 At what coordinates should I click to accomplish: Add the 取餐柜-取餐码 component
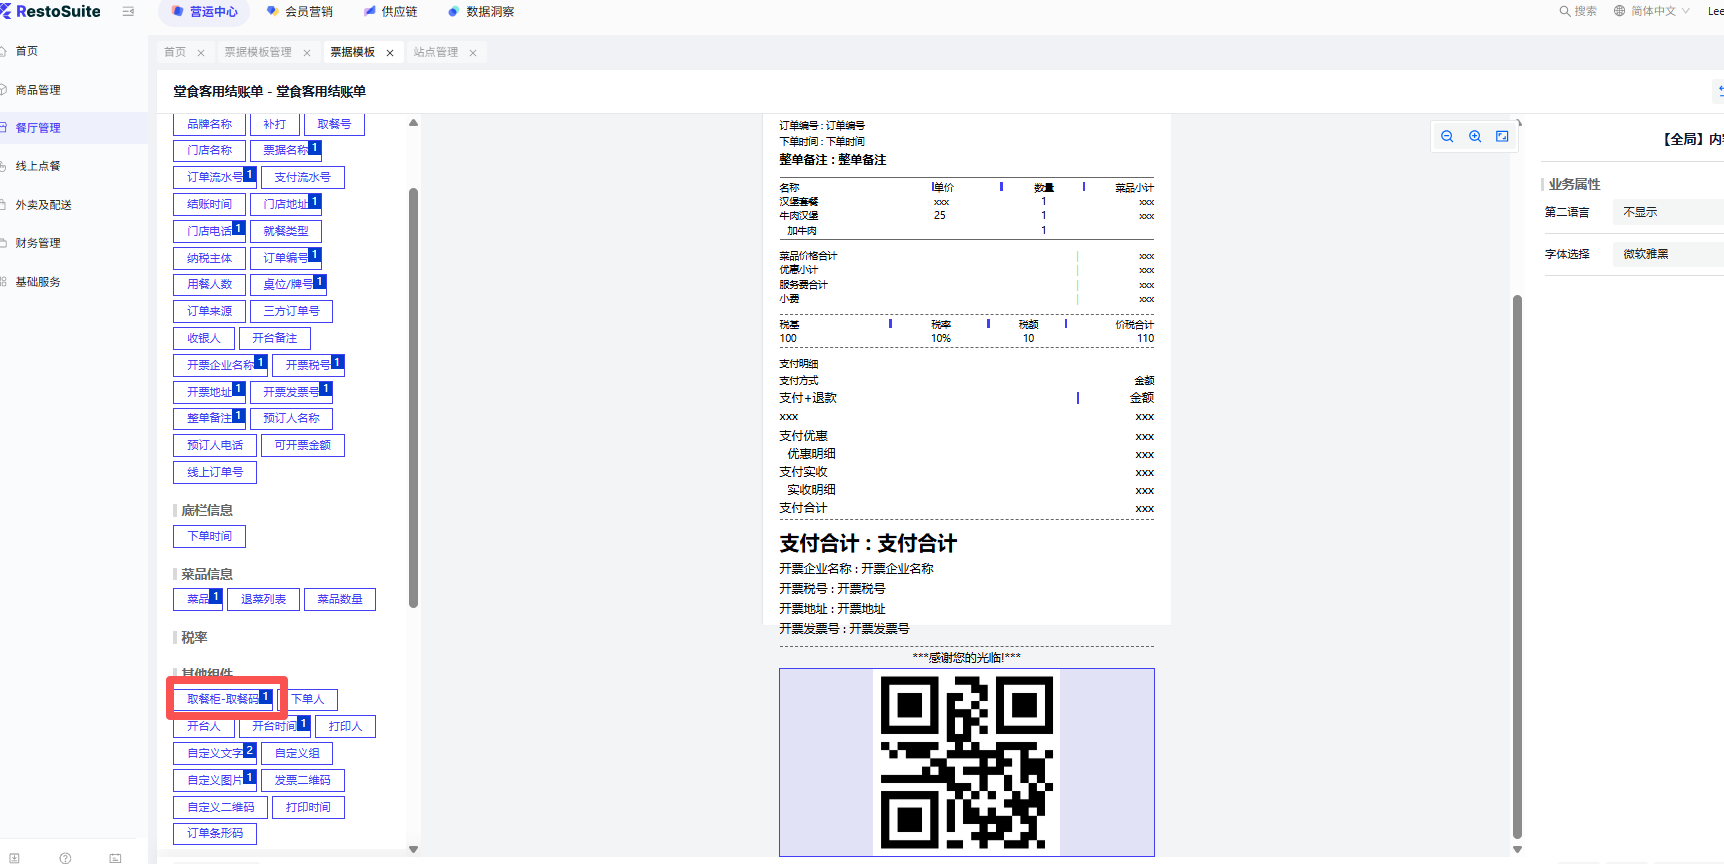tap(223, 699)
